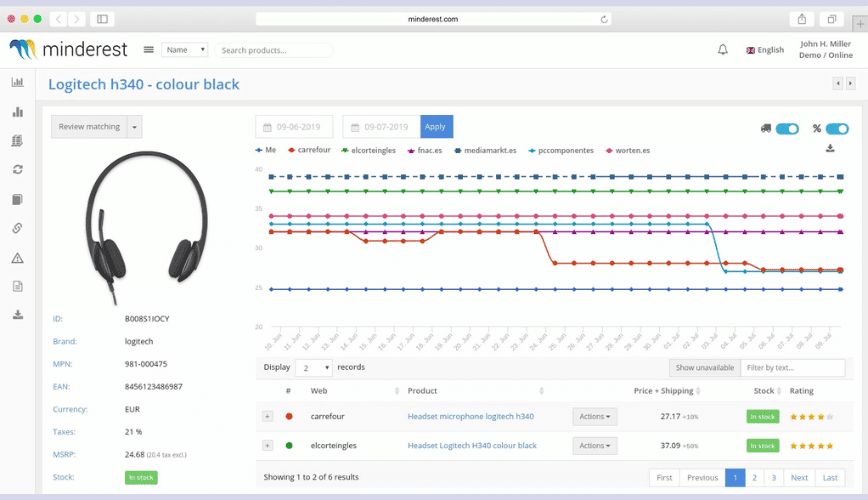
Task: Open the English language menu
Action: pyautogui.click(x=765, y=50)
